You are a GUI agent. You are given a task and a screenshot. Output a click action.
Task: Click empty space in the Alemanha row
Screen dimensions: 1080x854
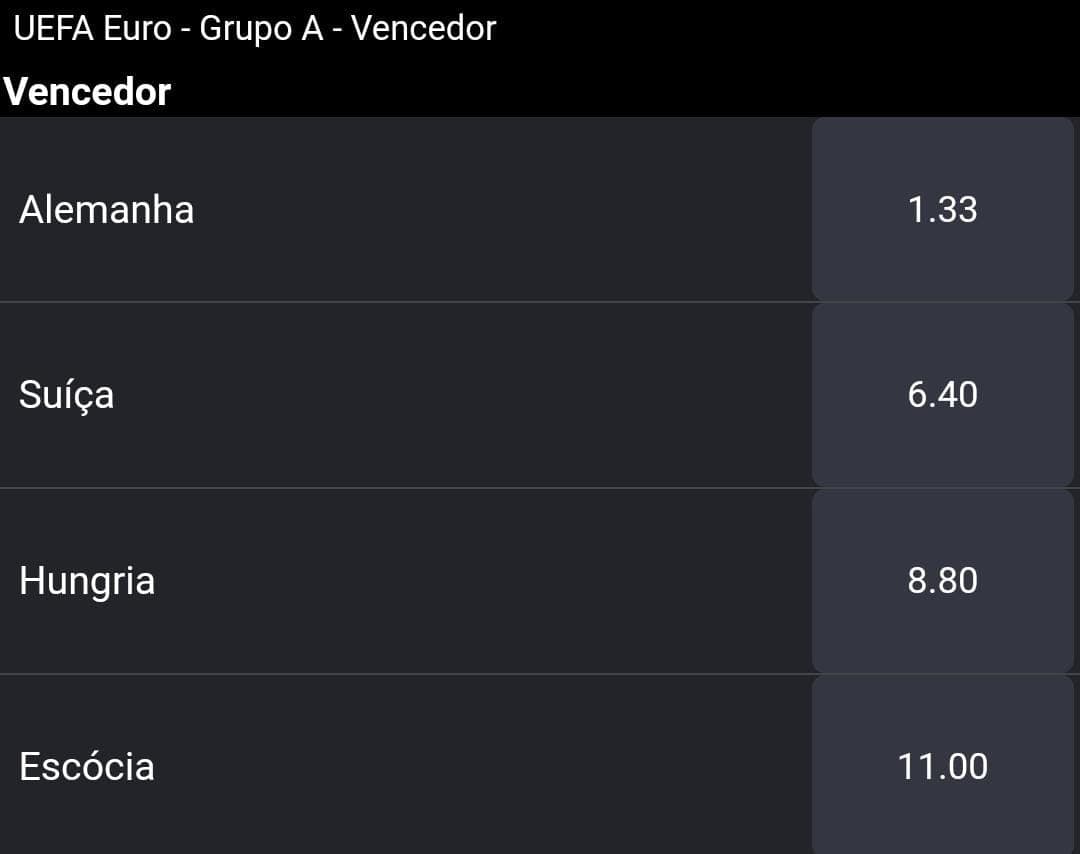(503, 209)
